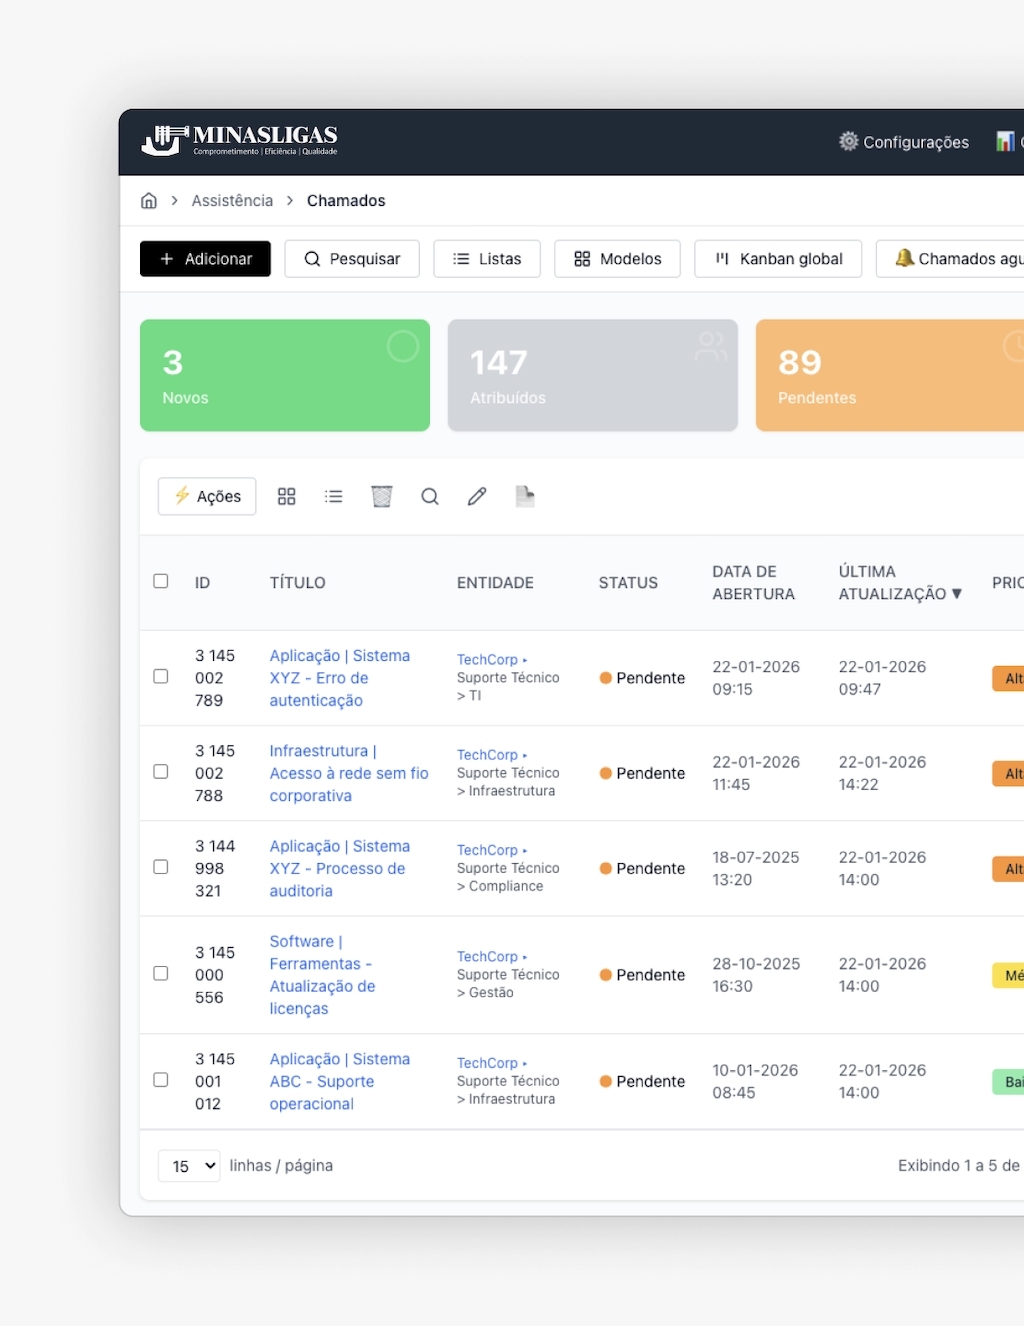Open the Kanban global view

pos(778,259)
